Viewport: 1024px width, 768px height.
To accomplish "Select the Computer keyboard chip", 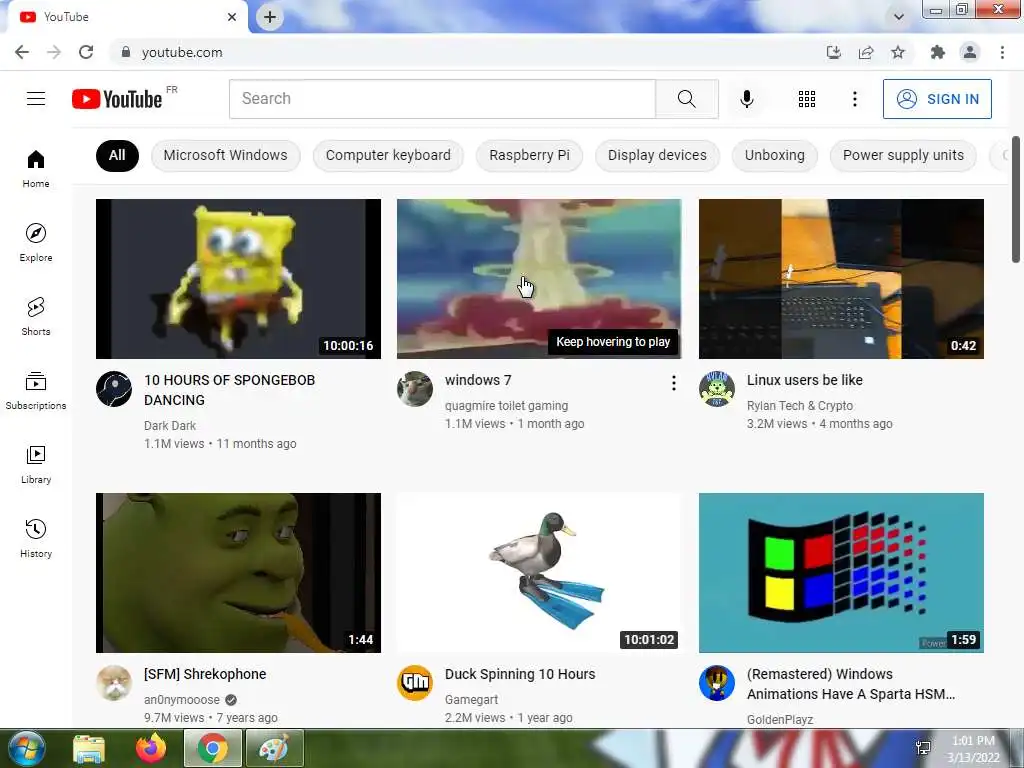I will (388, 155).
